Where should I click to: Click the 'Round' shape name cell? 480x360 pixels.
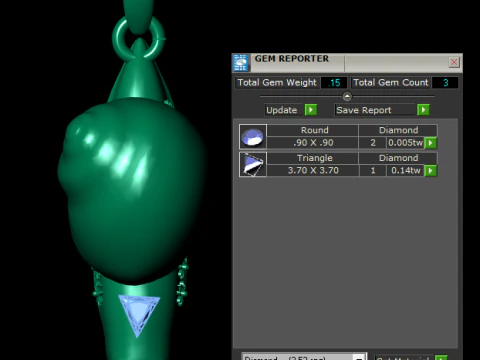click(313, 130)
